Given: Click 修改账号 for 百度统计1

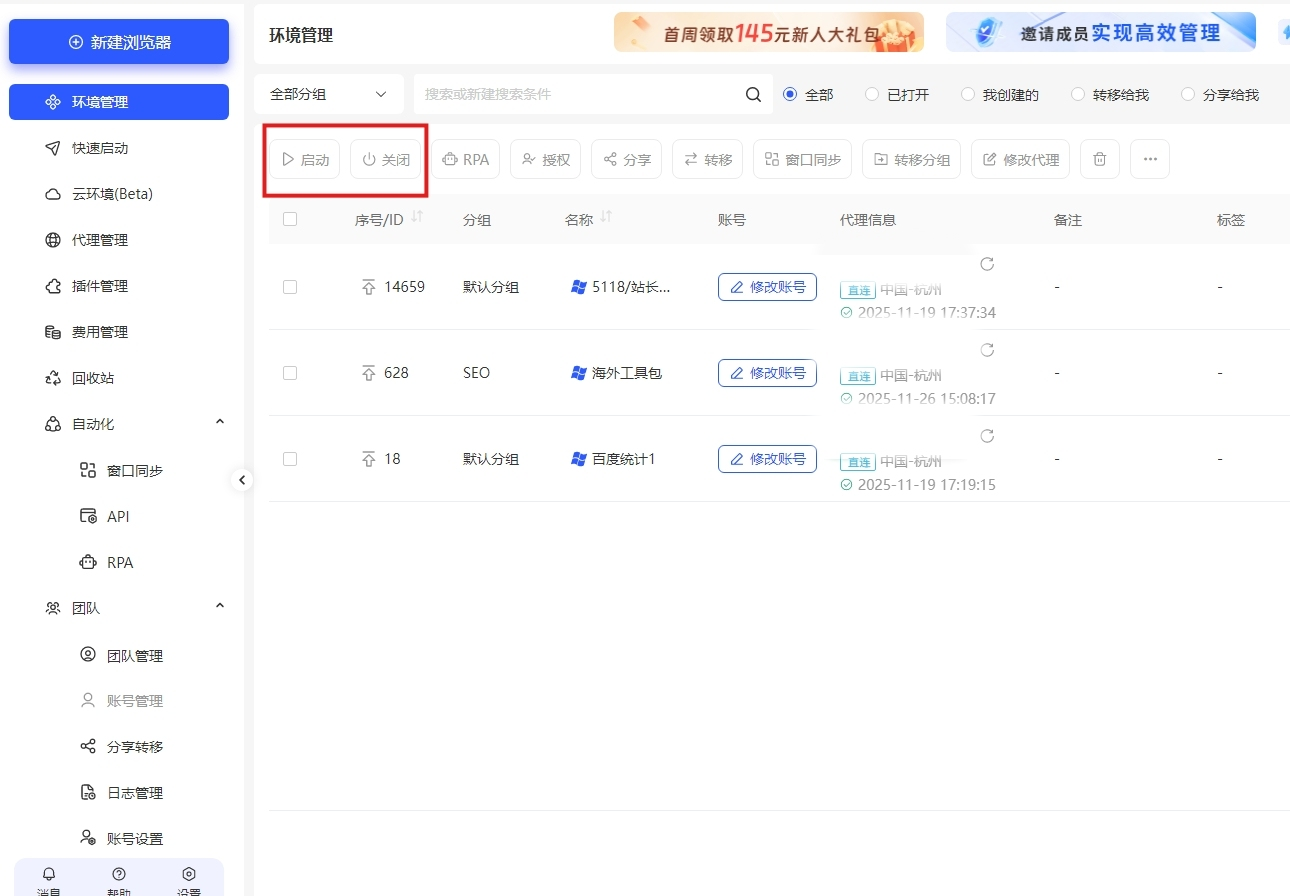Looking at the screenshot, I should pyautogui.click(x=767, y=458).
